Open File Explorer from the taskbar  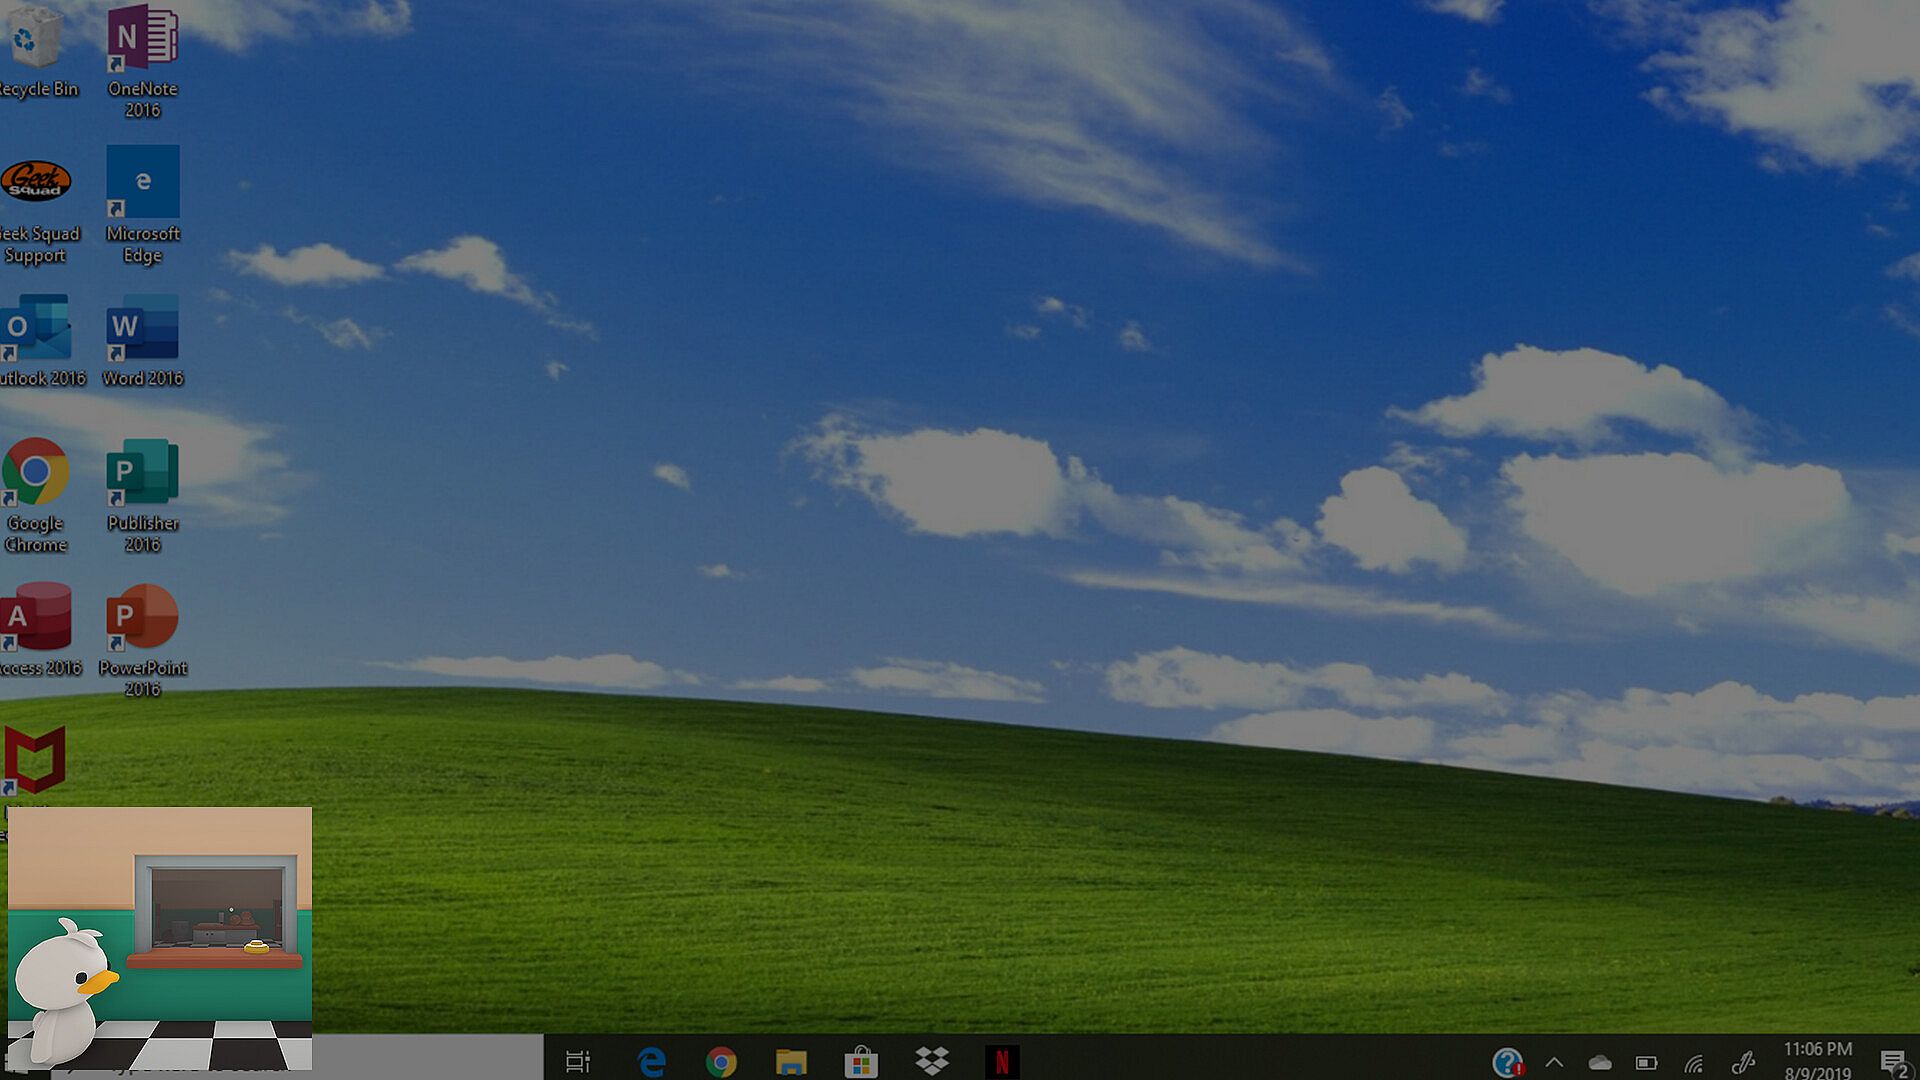coord(791,1061)
